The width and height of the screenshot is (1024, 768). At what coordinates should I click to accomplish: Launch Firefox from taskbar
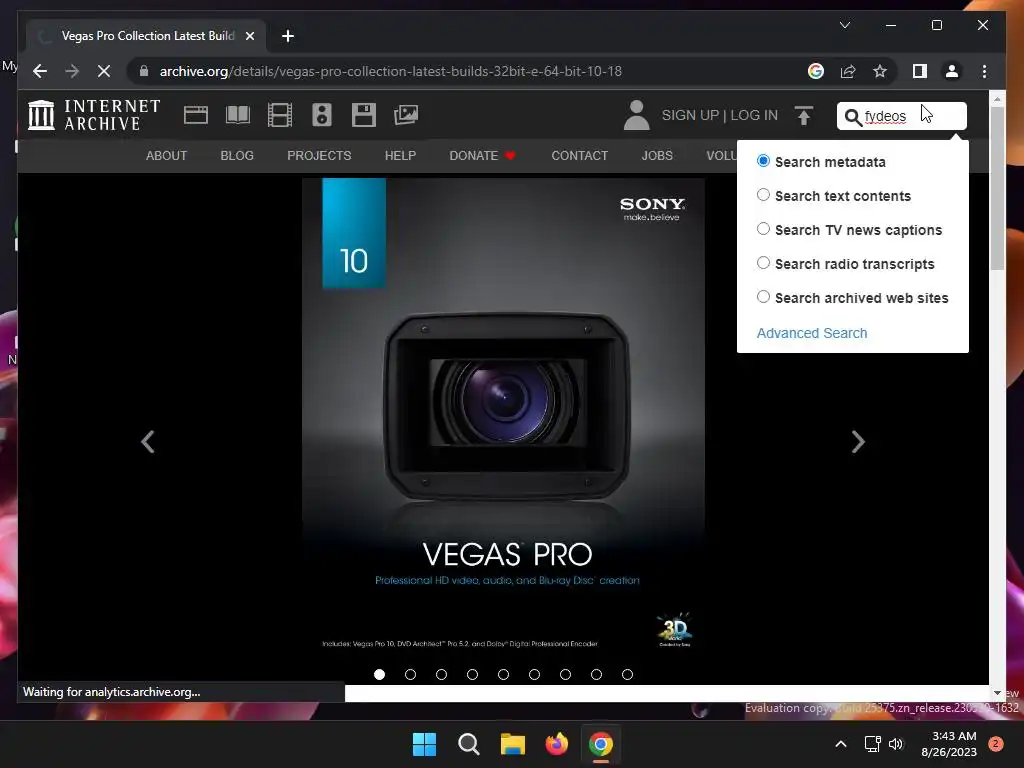point(556,744)
